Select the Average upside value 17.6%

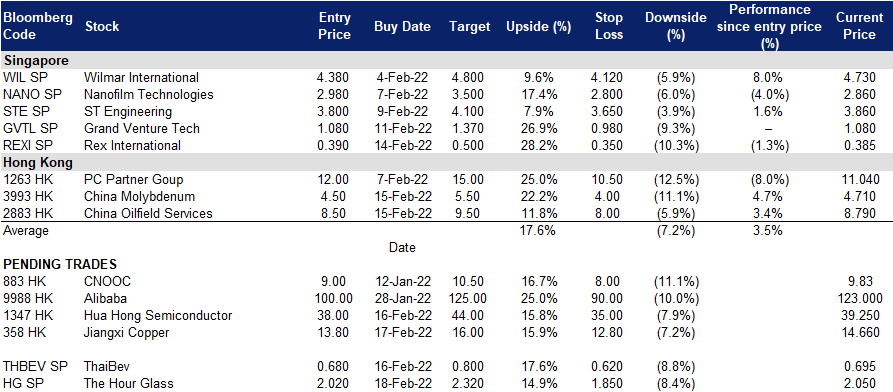pyautogui.click(x=539, y=230)
